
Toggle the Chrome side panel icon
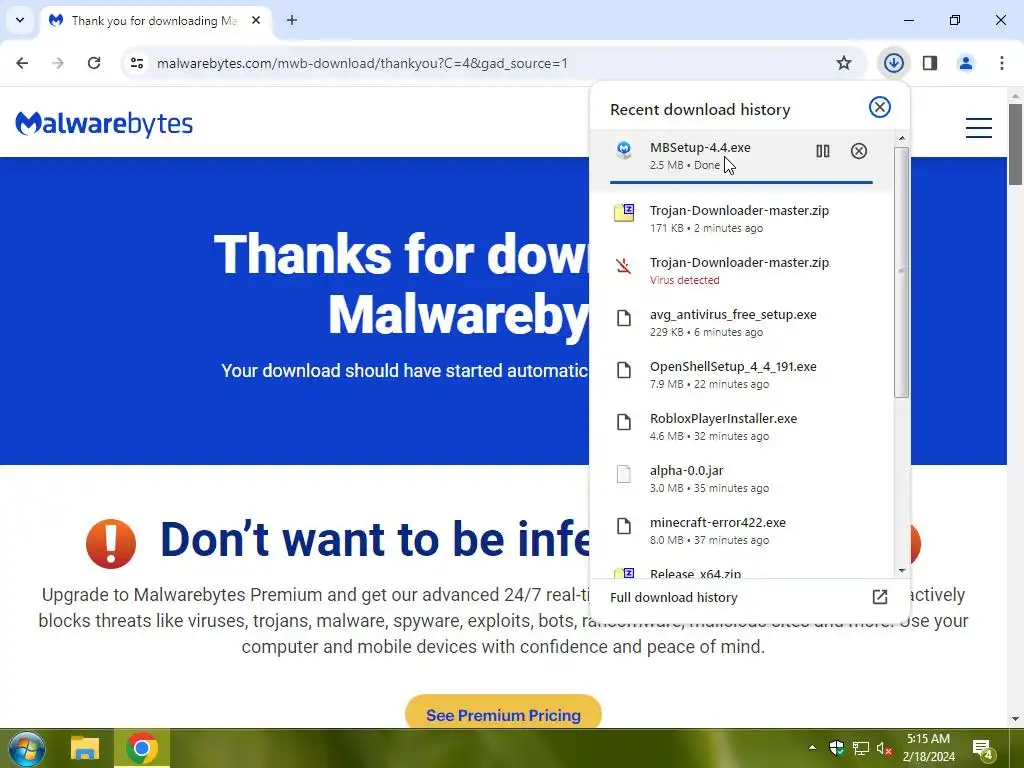tap(930, 63)
